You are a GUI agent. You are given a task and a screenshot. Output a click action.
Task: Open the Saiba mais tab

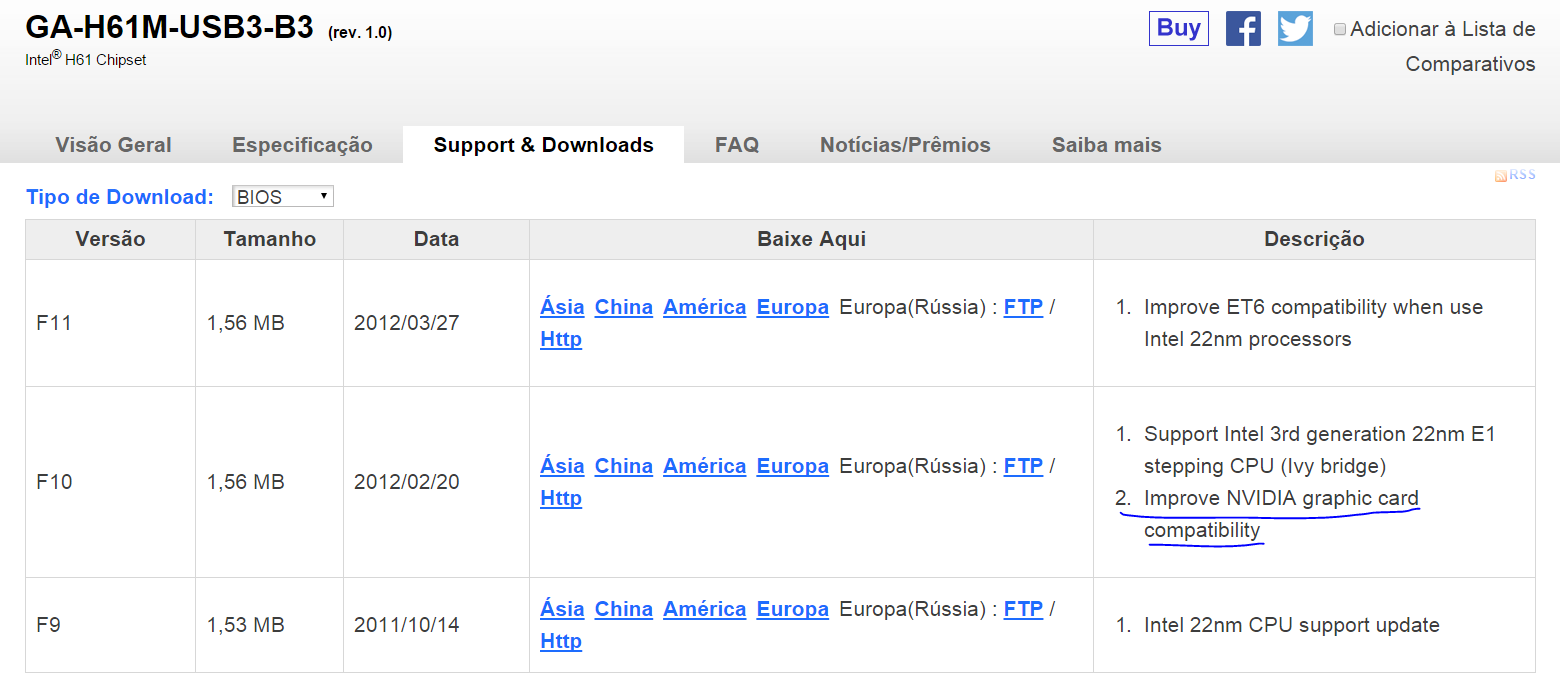coord(1107,145)
